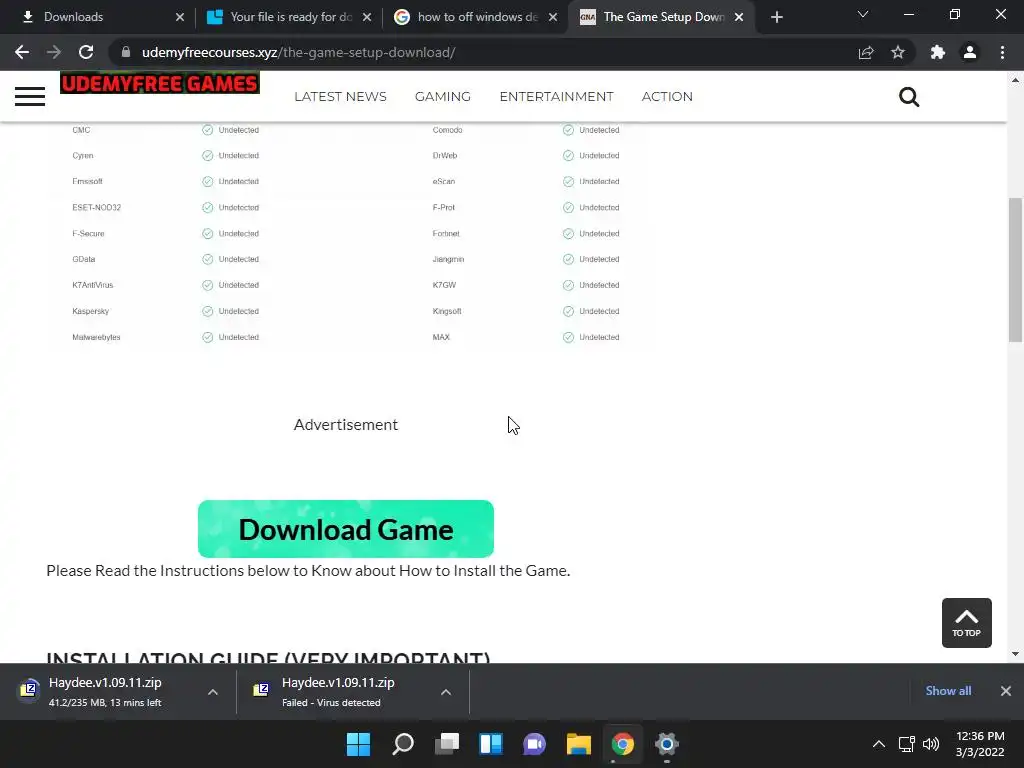Click the browser forward arrow
1024x768 pixels.
(54, 52)
